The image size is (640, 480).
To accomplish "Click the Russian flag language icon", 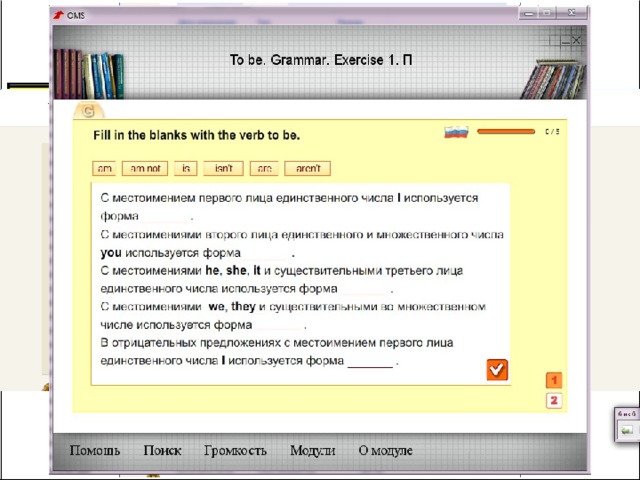I will tap(456, 132).
